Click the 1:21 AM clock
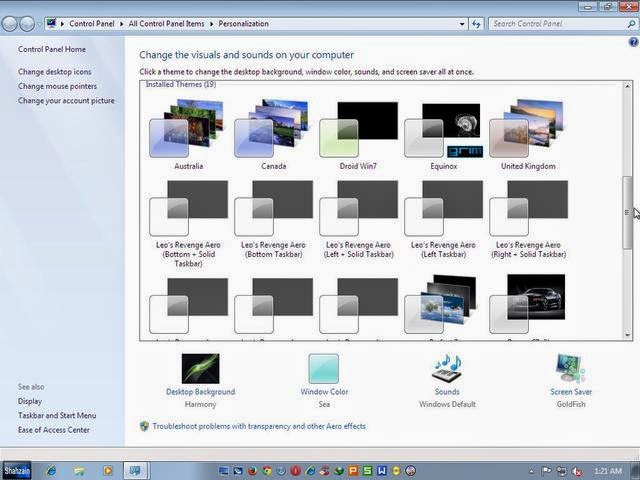This screenshot has width=640, height=480. (608, 471)
